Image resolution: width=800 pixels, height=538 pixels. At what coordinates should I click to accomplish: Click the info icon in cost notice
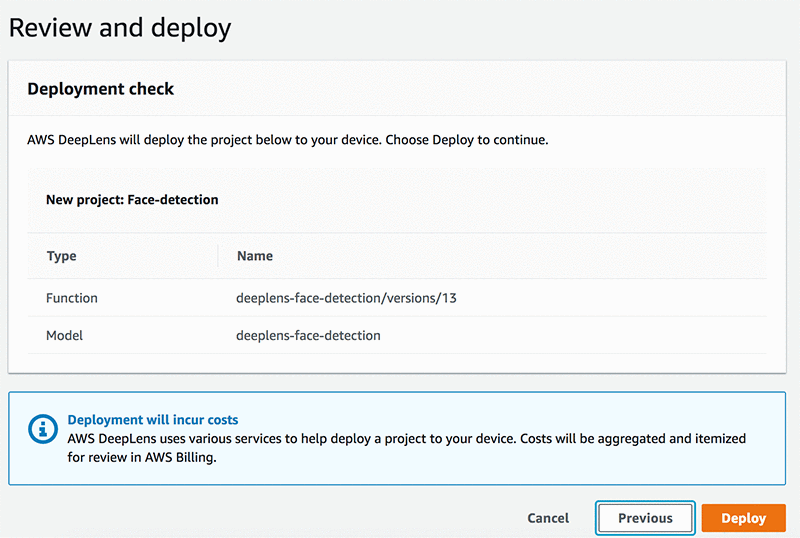[x=41, y=429]
